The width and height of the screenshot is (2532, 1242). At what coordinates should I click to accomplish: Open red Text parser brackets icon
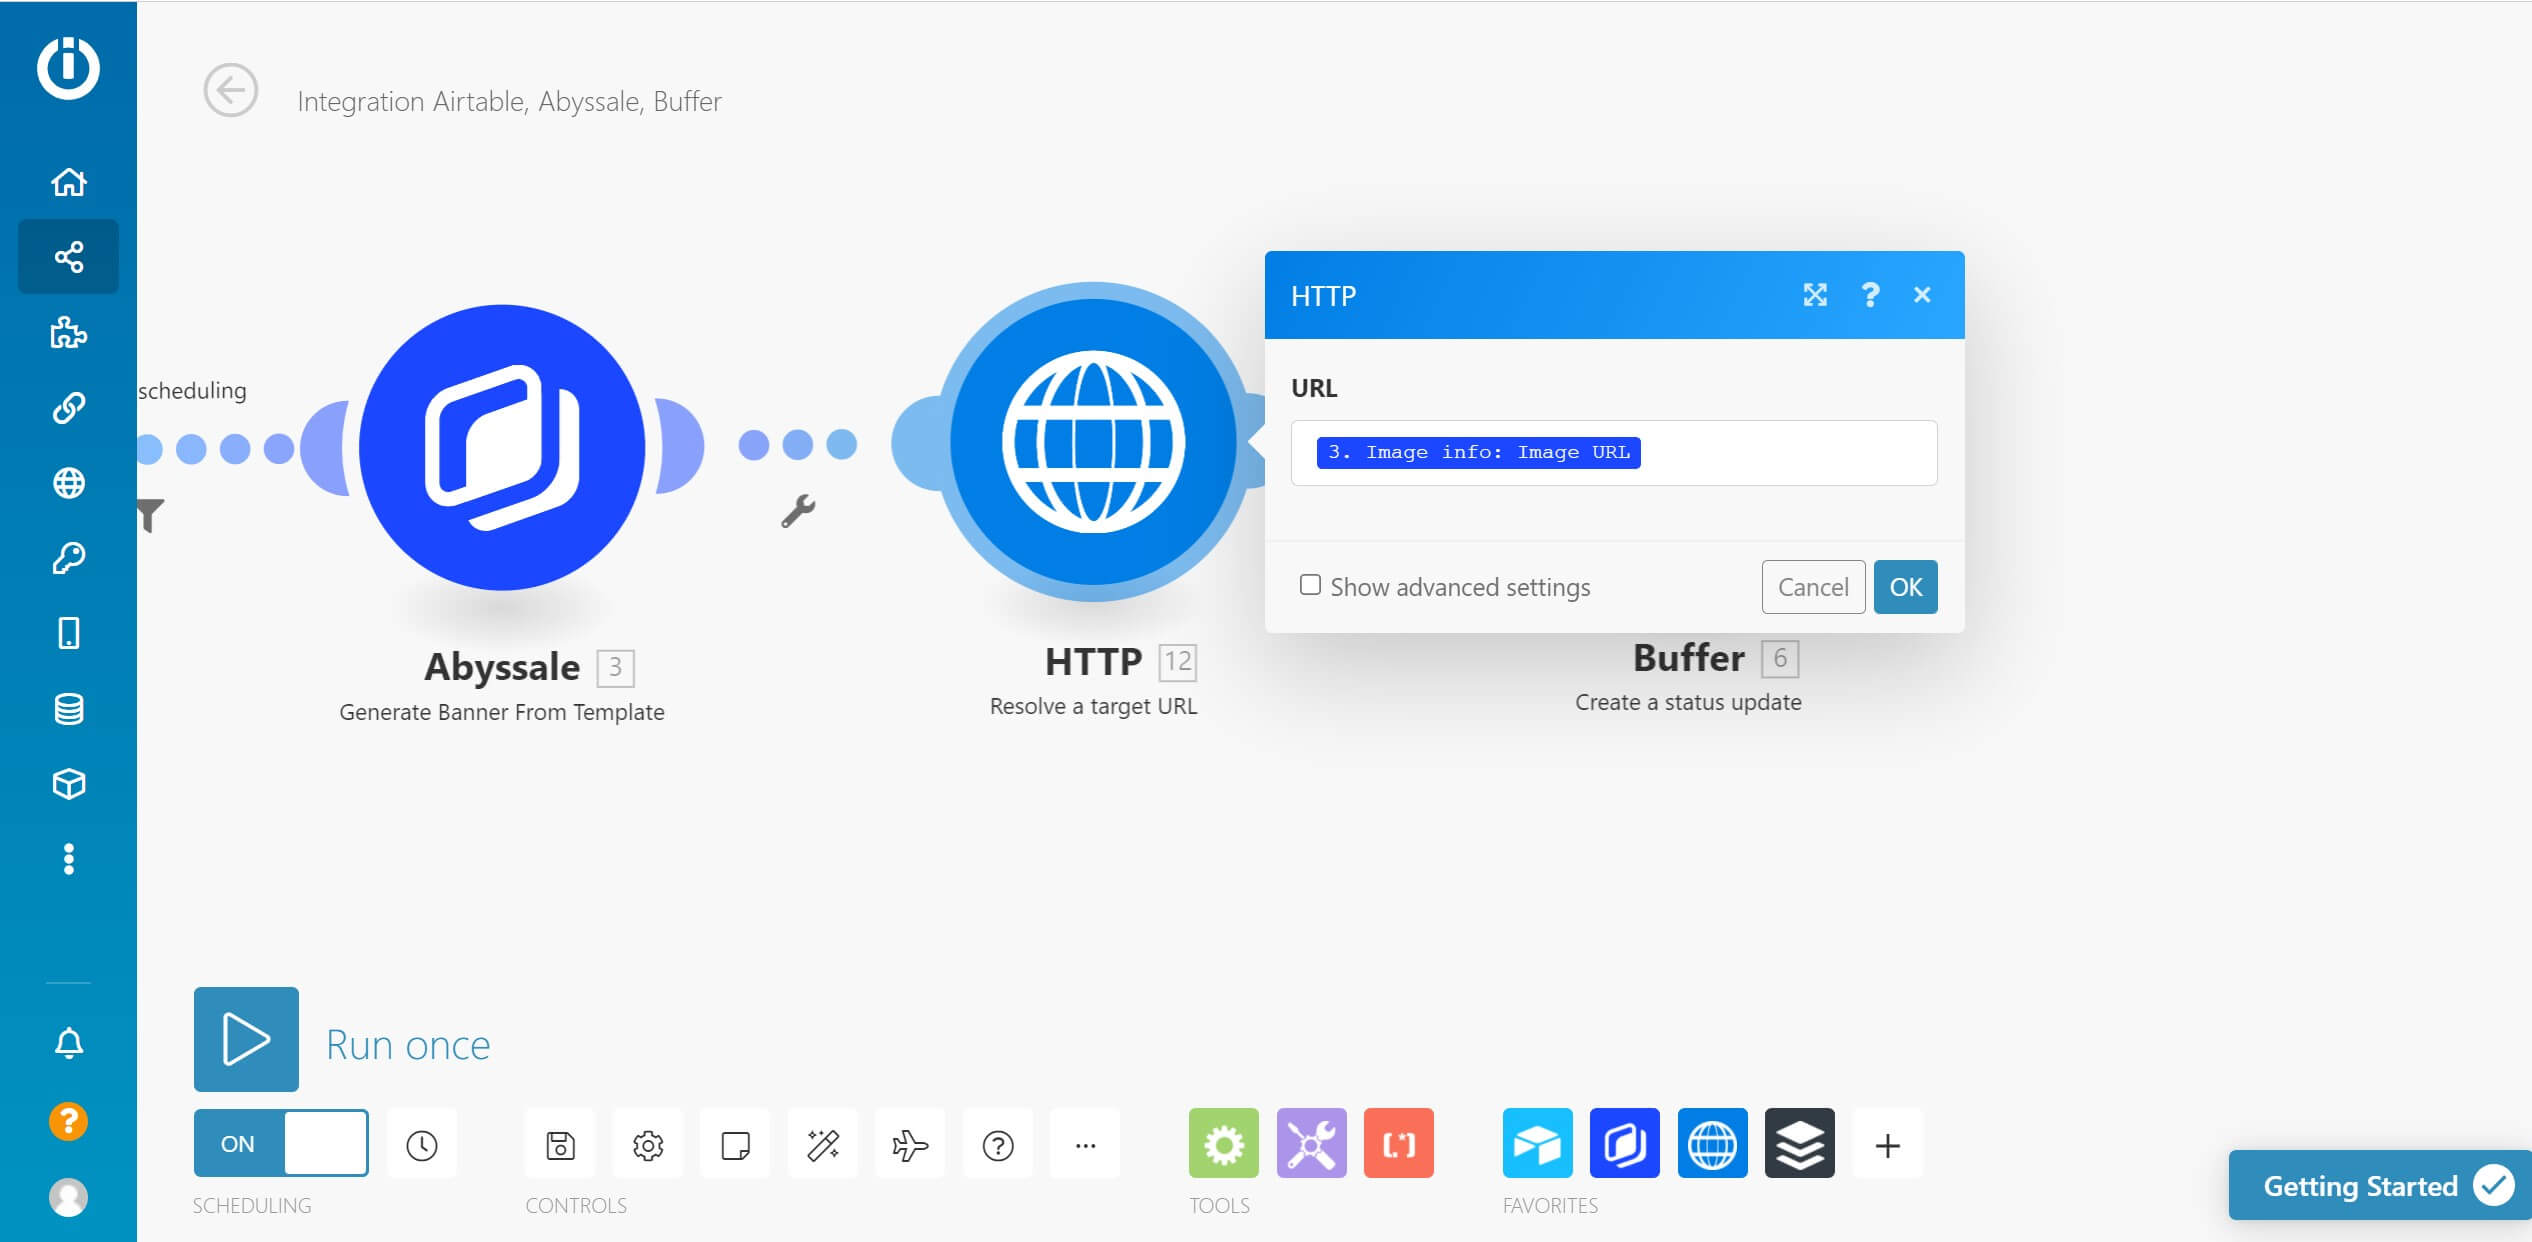pos(1399,1143)
